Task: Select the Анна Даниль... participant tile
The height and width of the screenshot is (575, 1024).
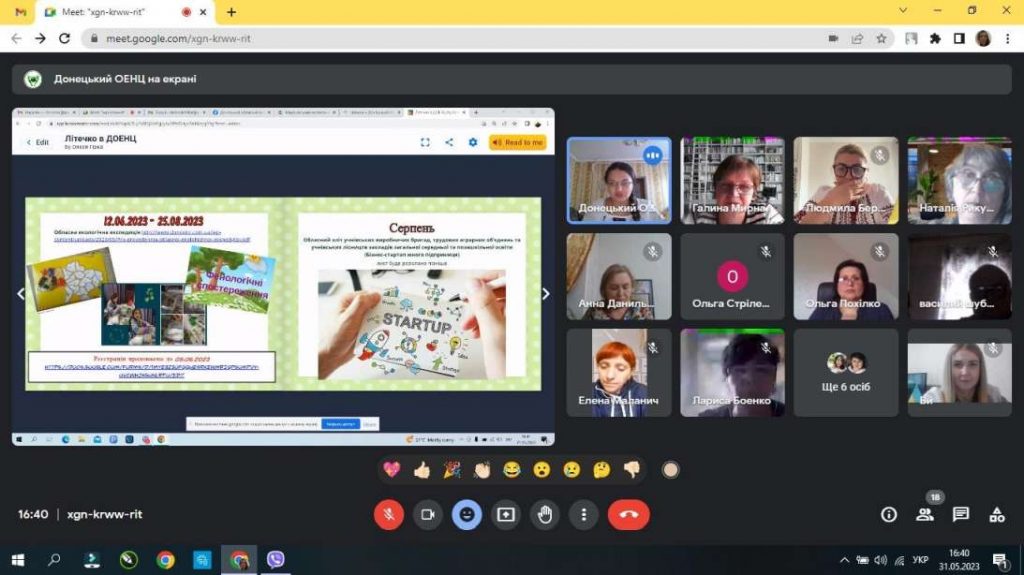Action: (x=618, y=276)
